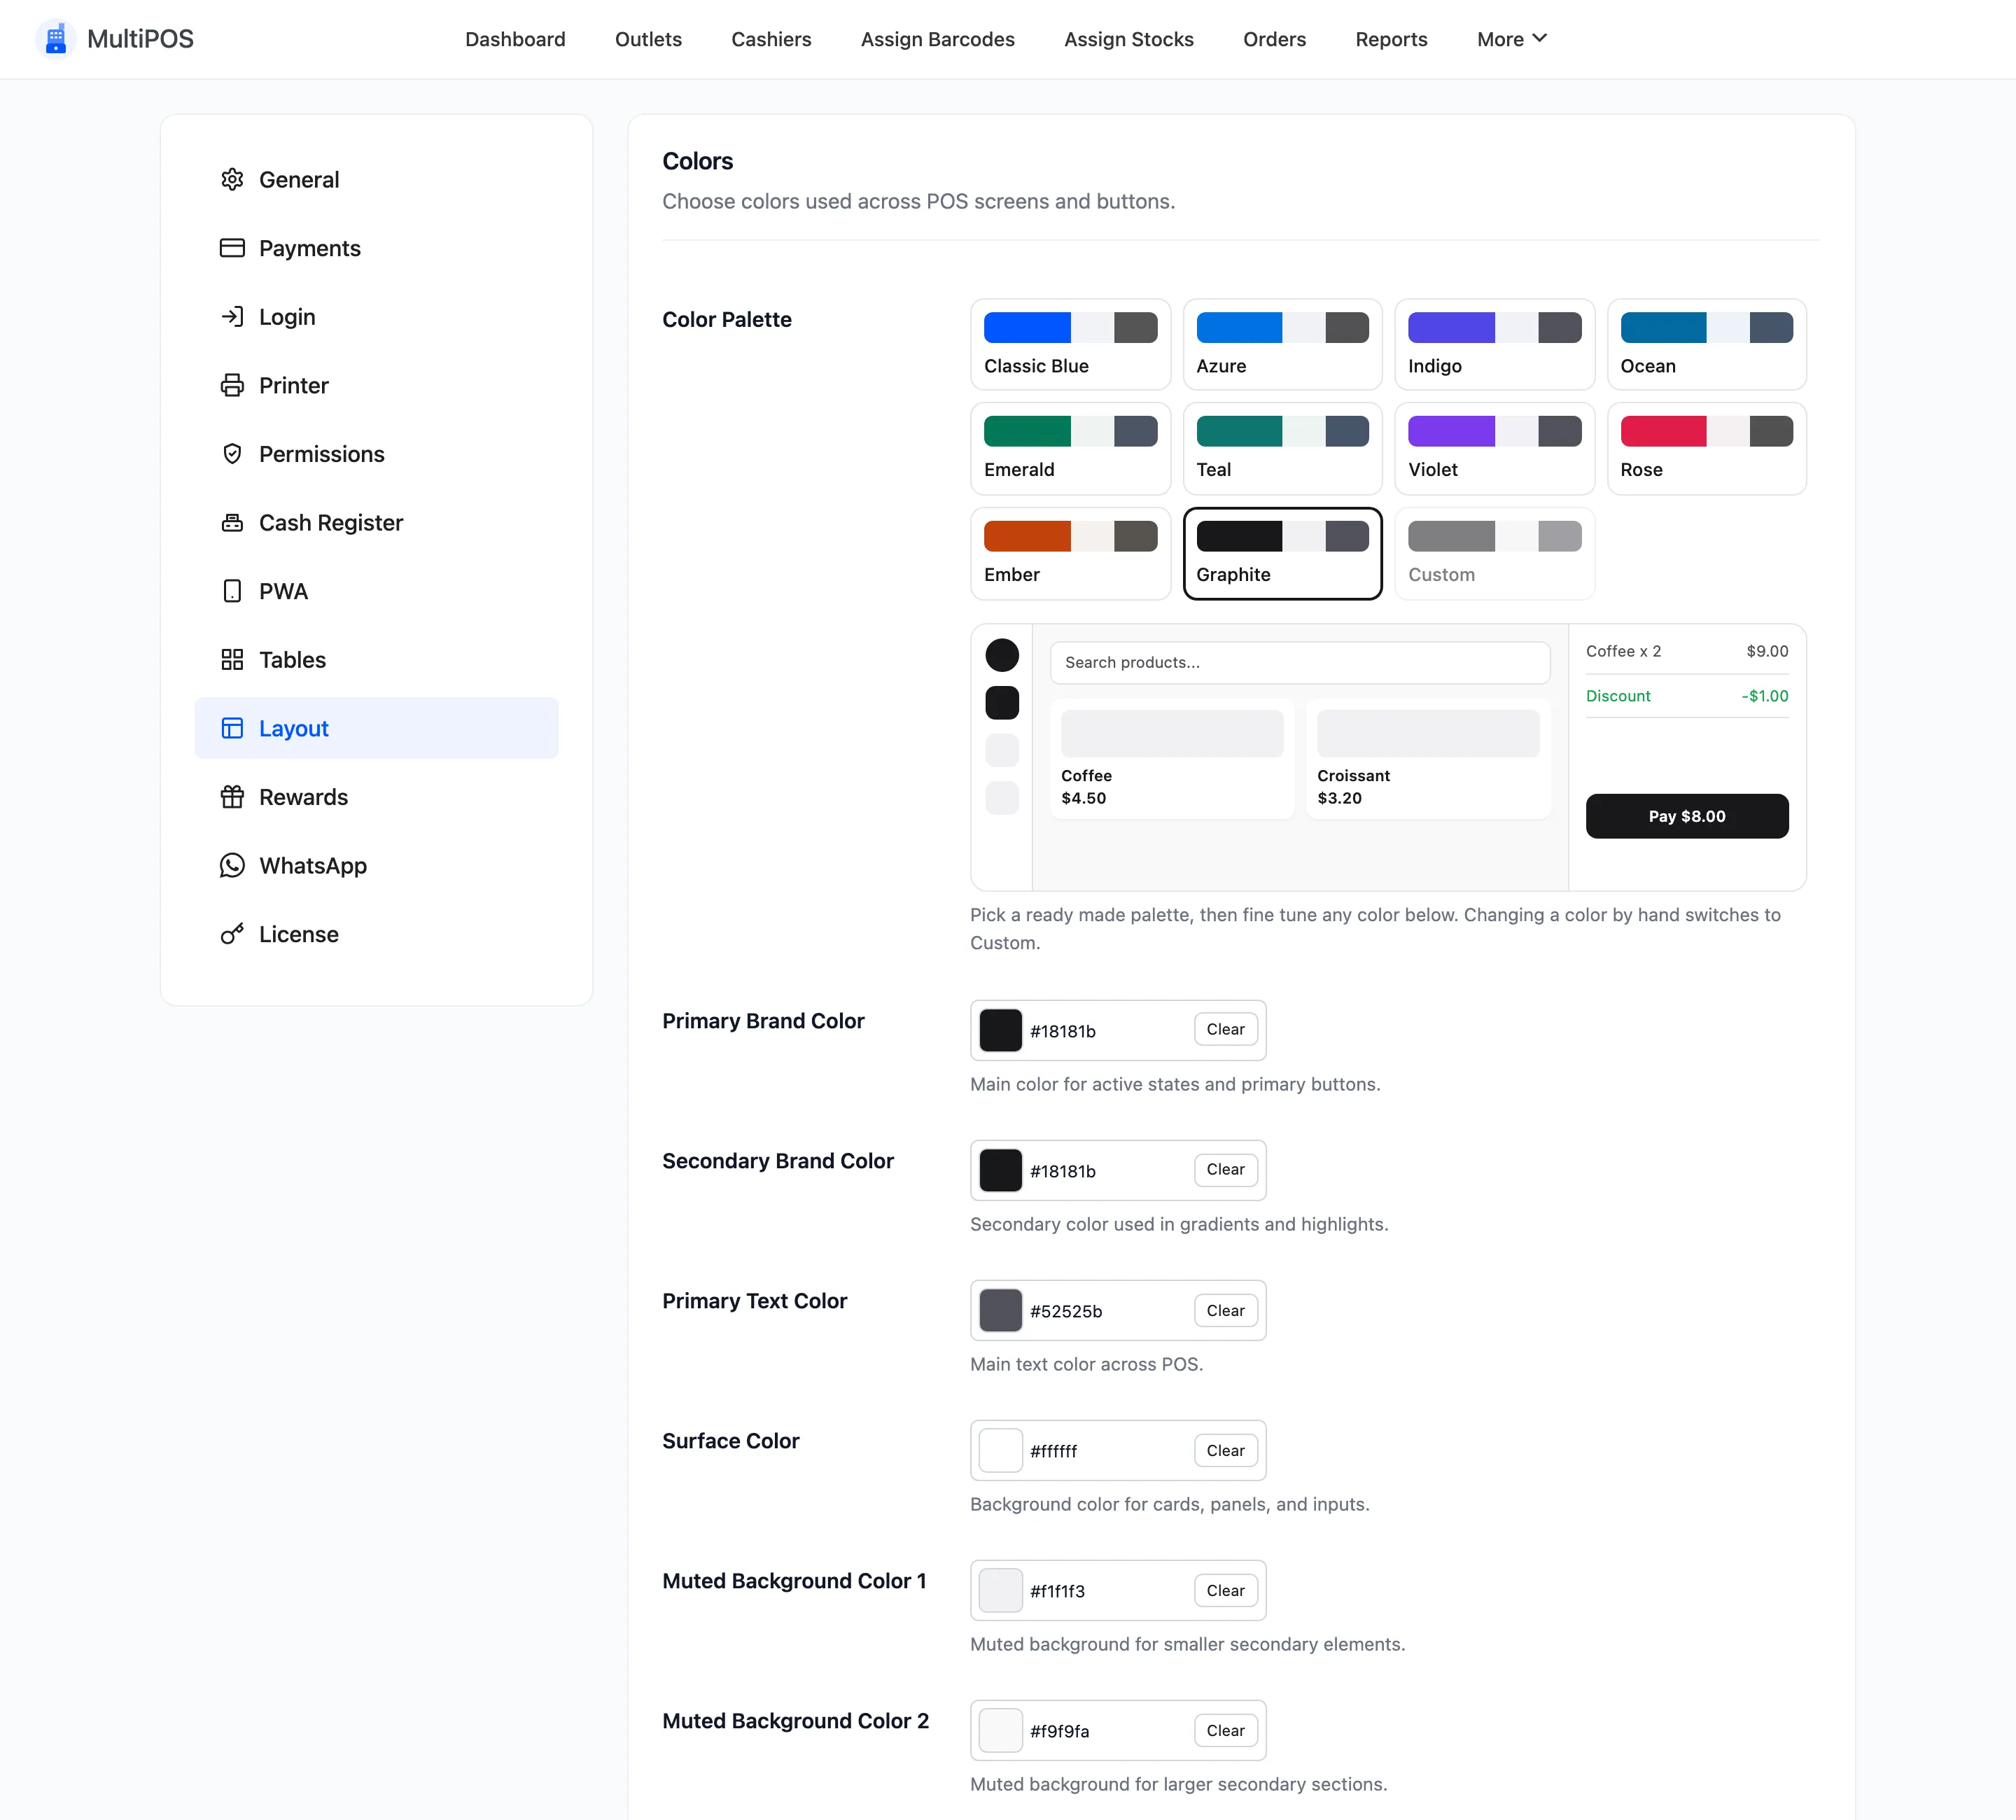Select the Graphite palette card
The image size is (2016, 1820).
(x=1282, y=553)
